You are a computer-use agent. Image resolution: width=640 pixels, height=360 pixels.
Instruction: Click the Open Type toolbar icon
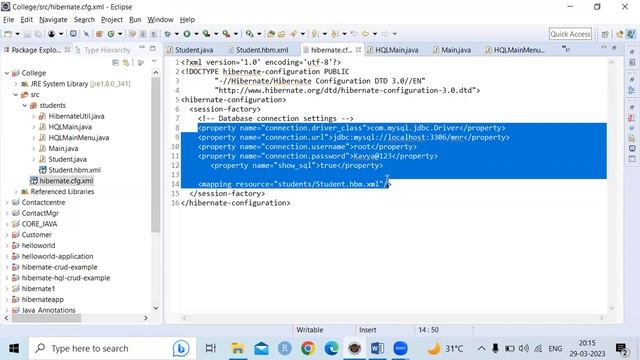click(271, 34)
